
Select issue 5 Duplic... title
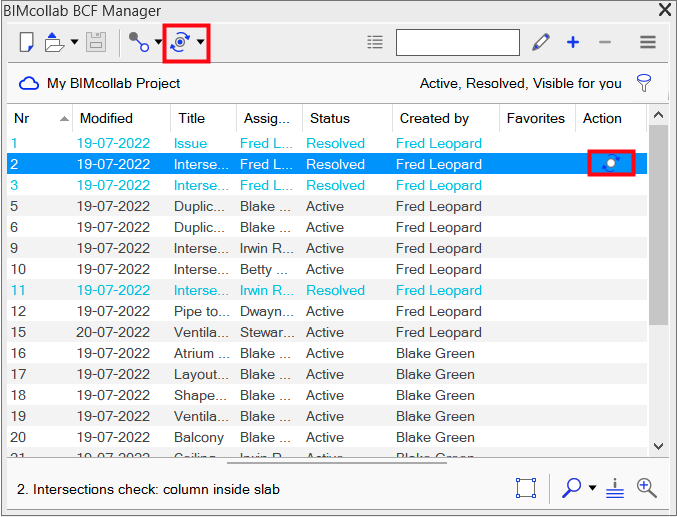tap(199, 206)
